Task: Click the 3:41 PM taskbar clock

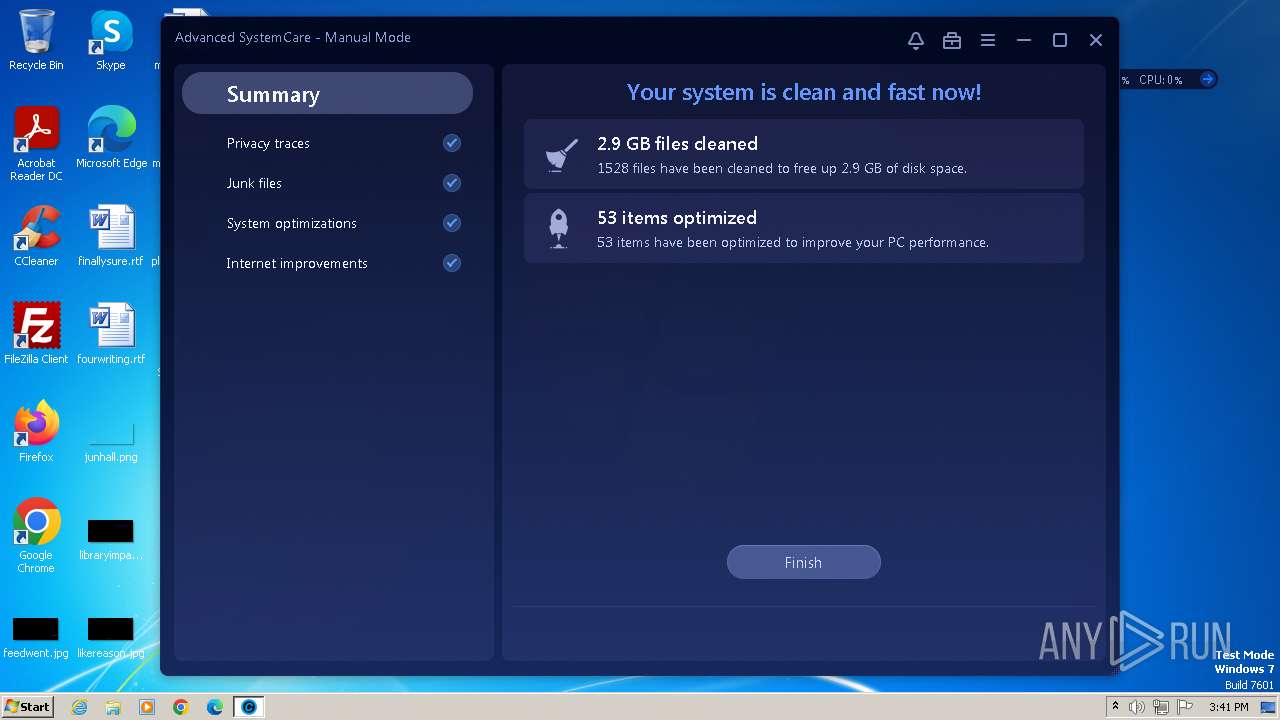Action: coord(1228,707)
